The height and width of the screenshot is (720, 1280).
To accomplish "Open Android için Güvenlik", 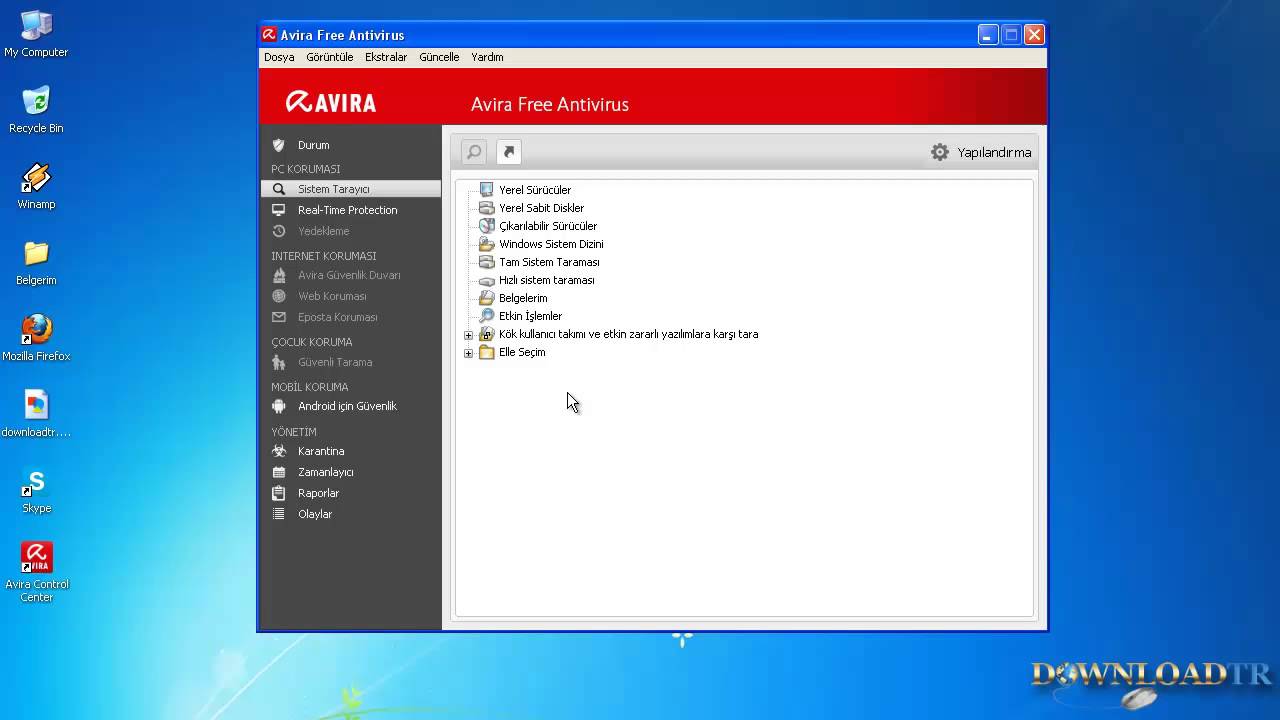I will point(350,406).
